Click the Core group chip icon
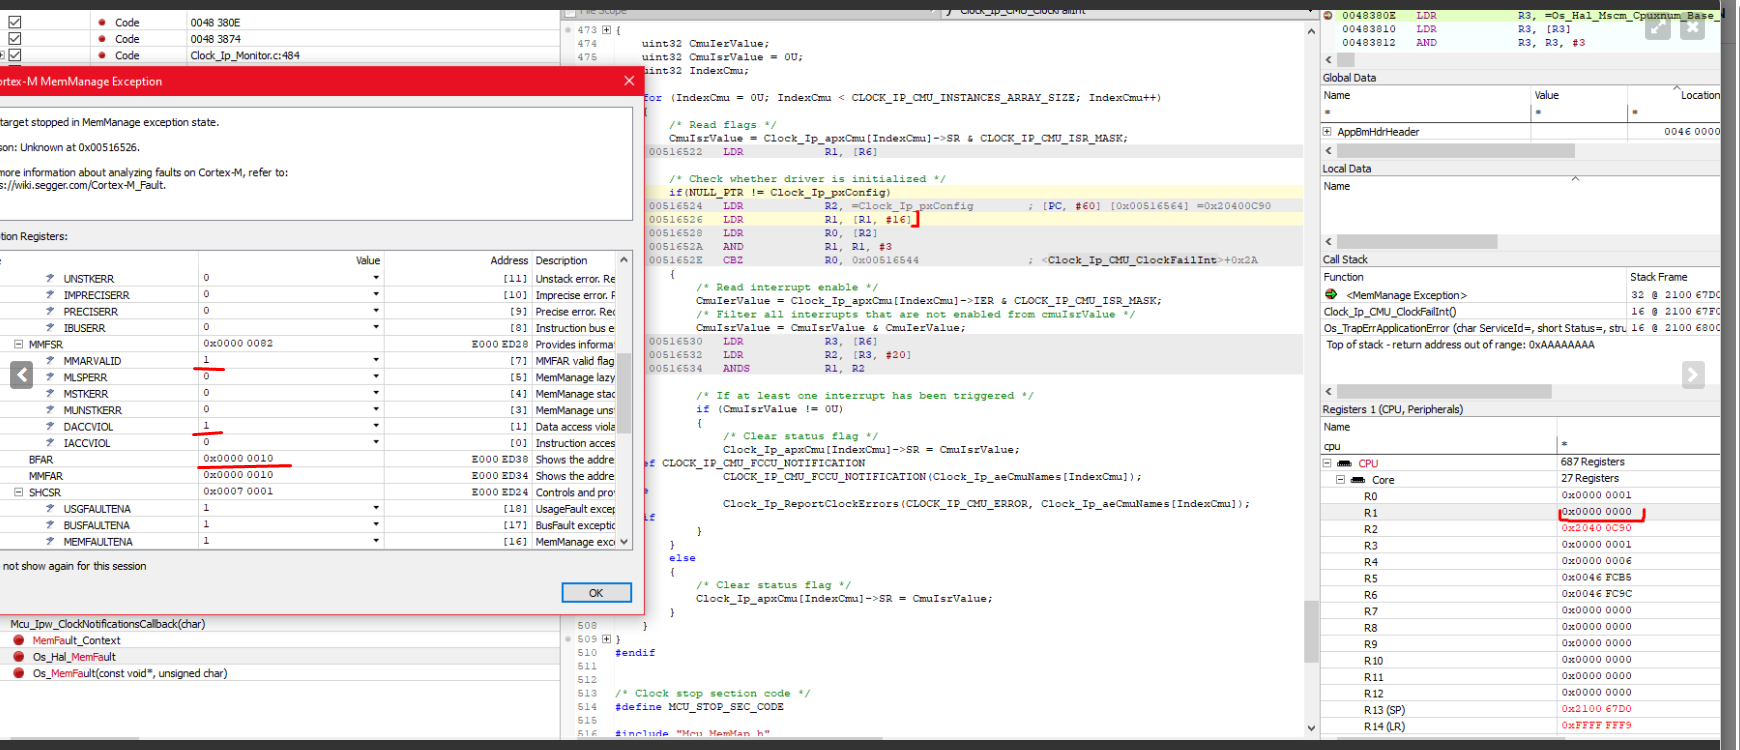 [x=1358, y=480]
